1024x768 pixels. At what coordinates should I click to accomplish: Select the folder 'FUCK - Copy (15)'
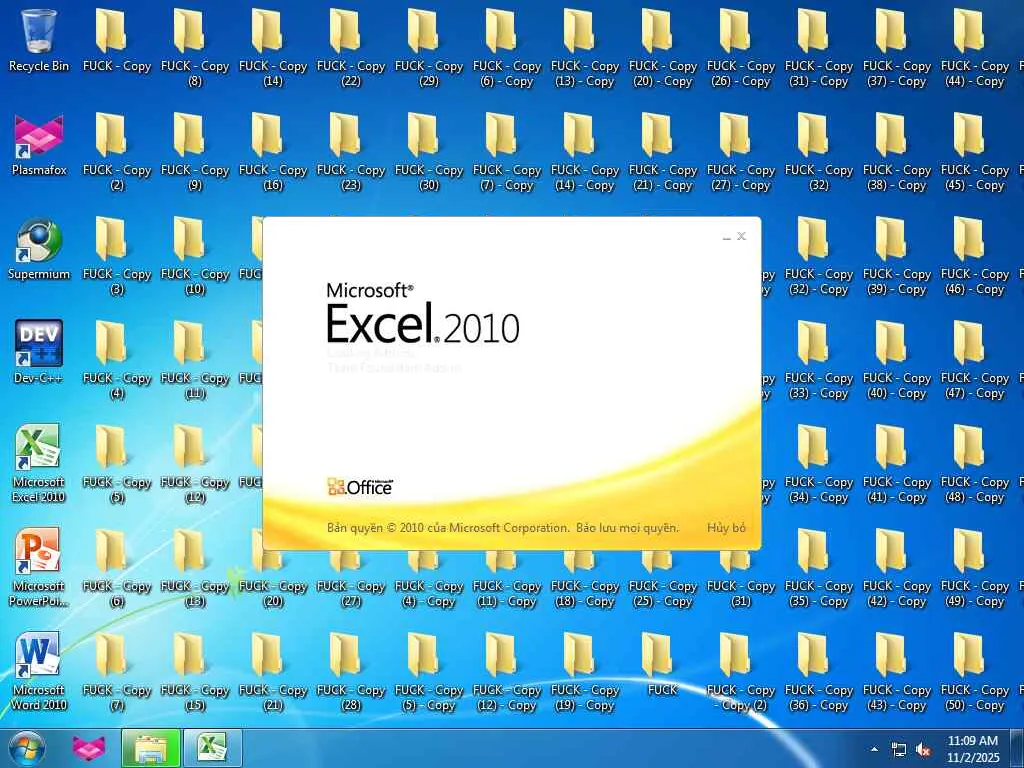pos(195,671)
